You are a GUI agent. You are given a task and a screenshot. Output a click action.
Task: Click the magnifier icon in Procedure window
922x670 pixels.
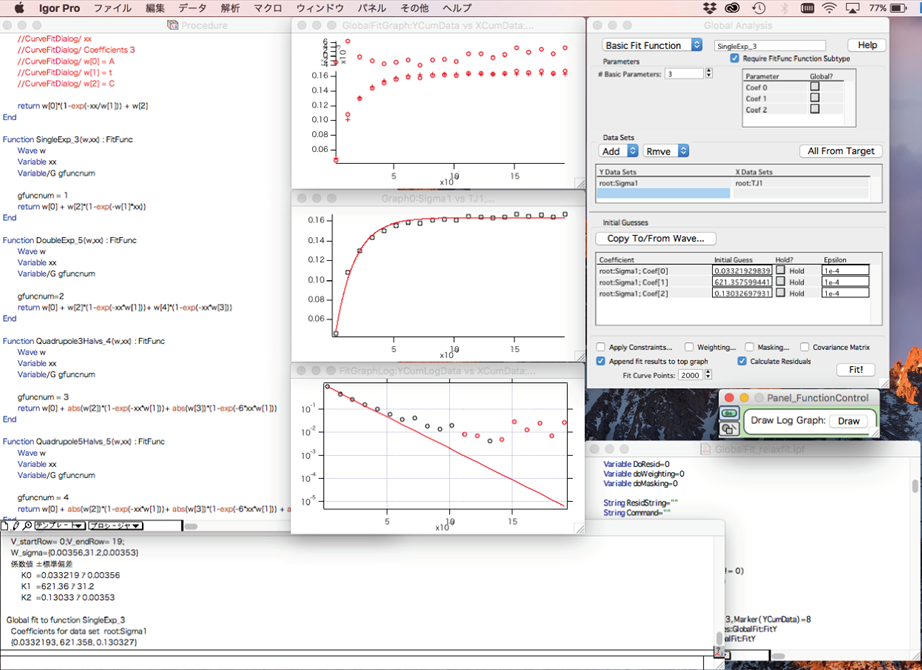coord(27,524)
